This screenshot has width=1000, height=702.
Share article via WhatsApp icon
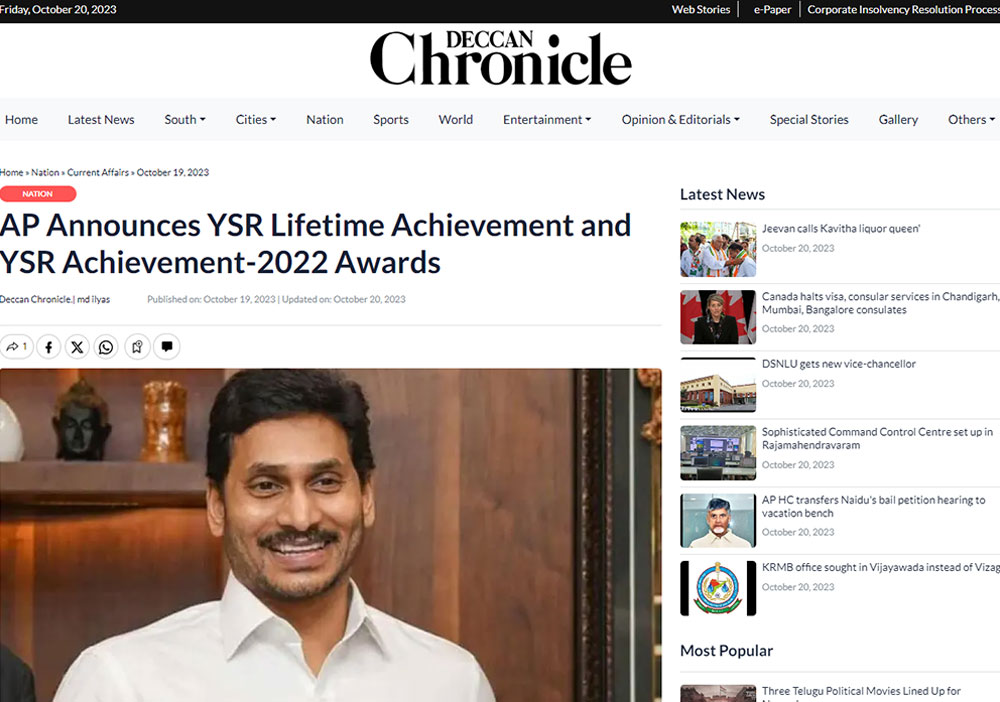click(x=106, y=347)
